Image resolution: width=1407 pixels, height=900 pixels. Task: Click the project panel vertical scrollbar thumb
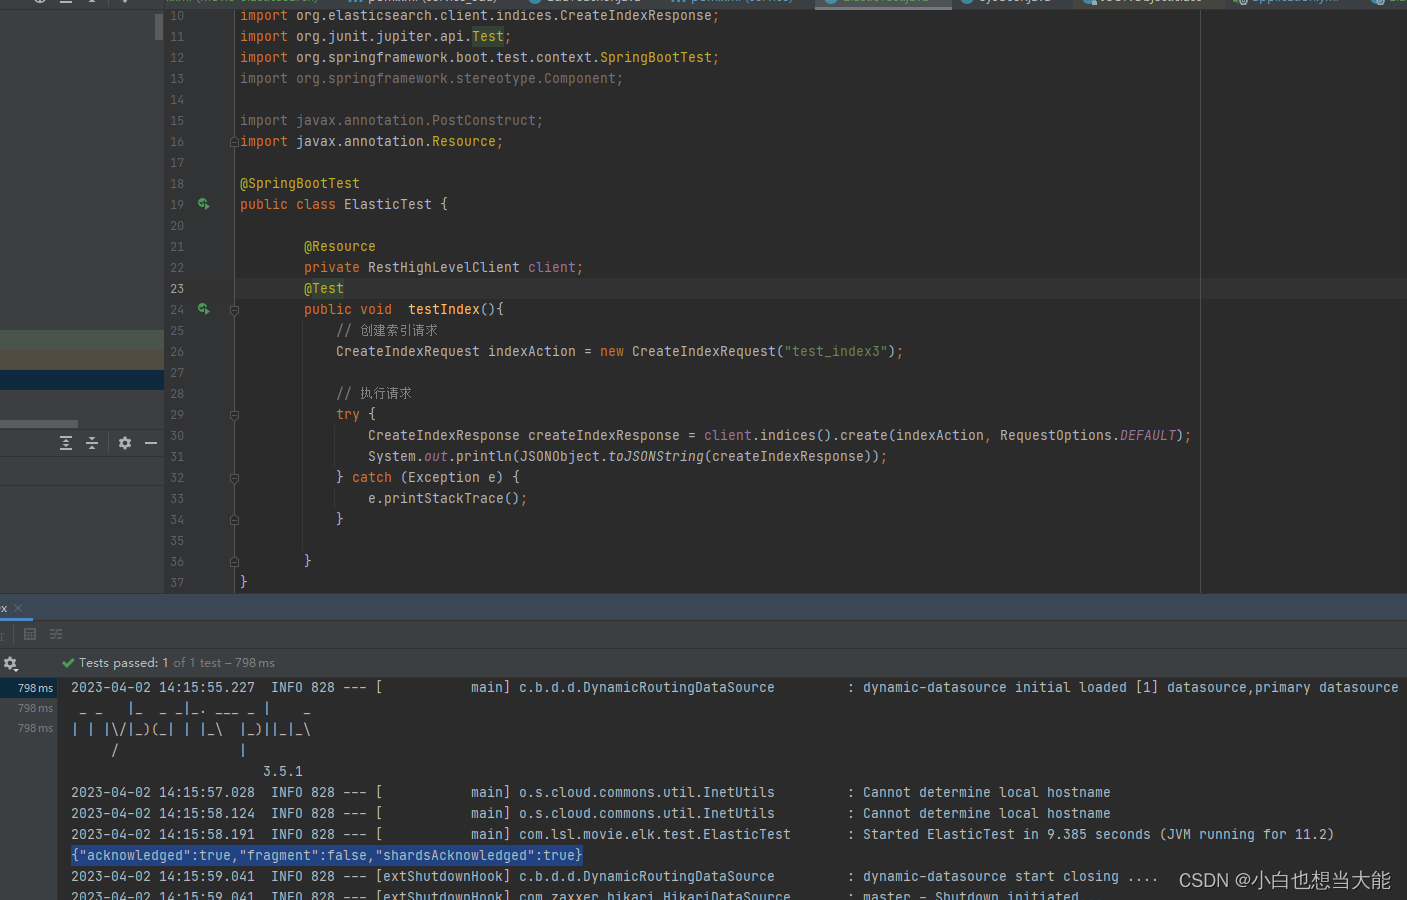tap(159, 27)
